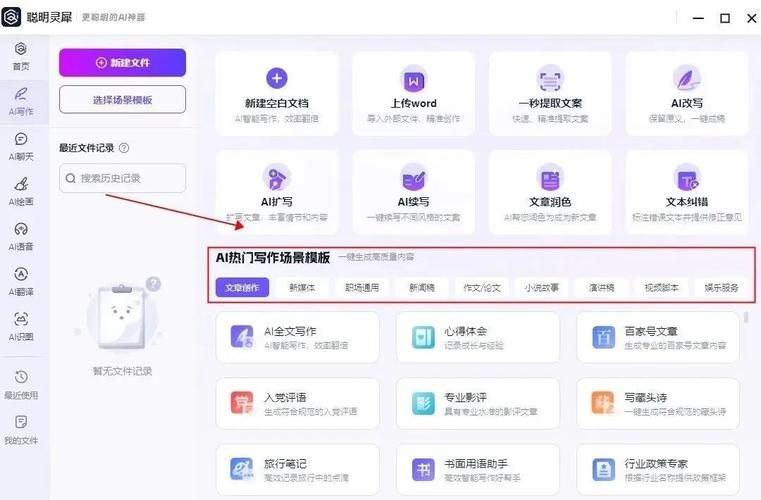Viewport: 761px width, 500px height.
Task: Click the 新建文件 button
Action: pos(122,63)
